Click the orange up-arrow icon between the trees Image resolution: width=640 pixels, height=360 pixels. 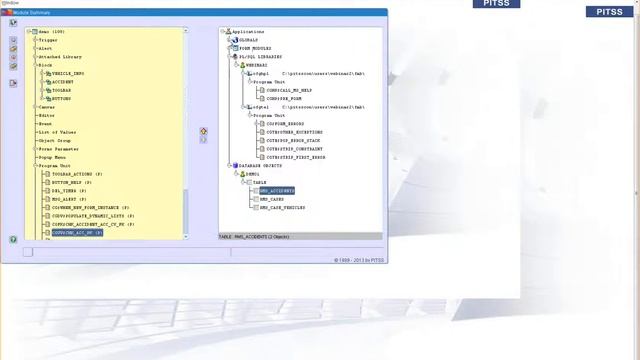(204, 131)
